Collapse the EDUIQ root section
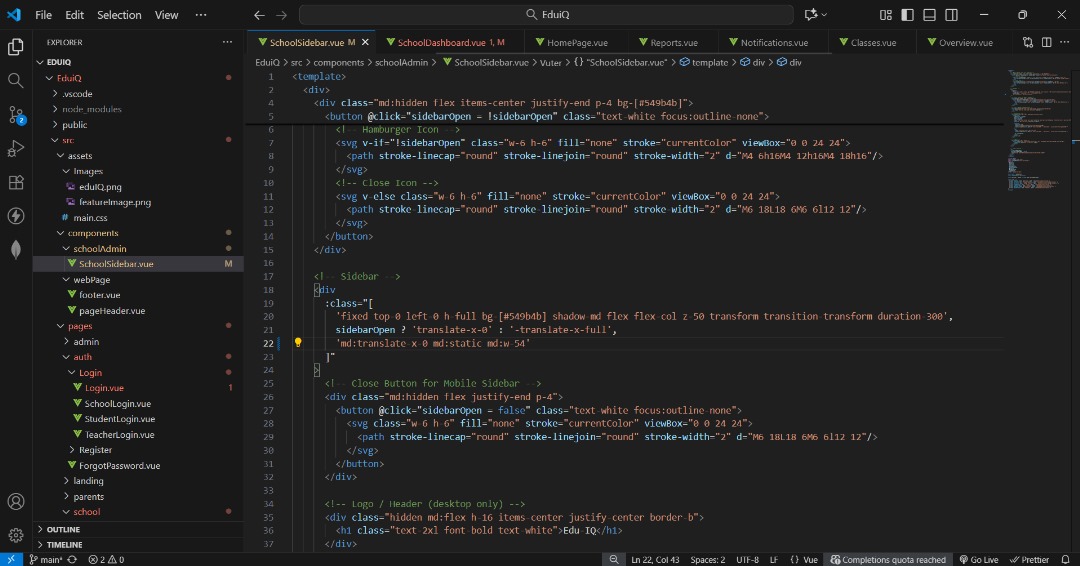This screenshot has height=566, width=1080. (x=40, y=62)
